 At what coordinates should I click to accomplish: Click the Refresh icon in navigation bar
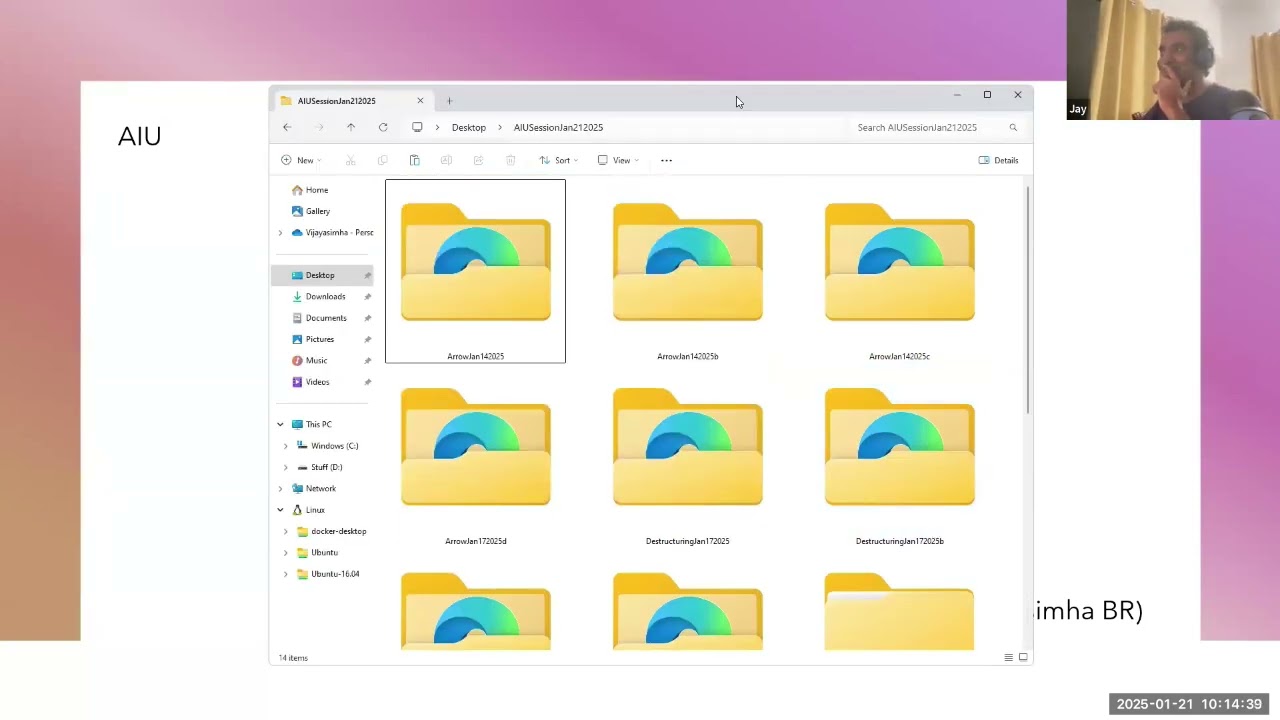click(x=383, y=127)
